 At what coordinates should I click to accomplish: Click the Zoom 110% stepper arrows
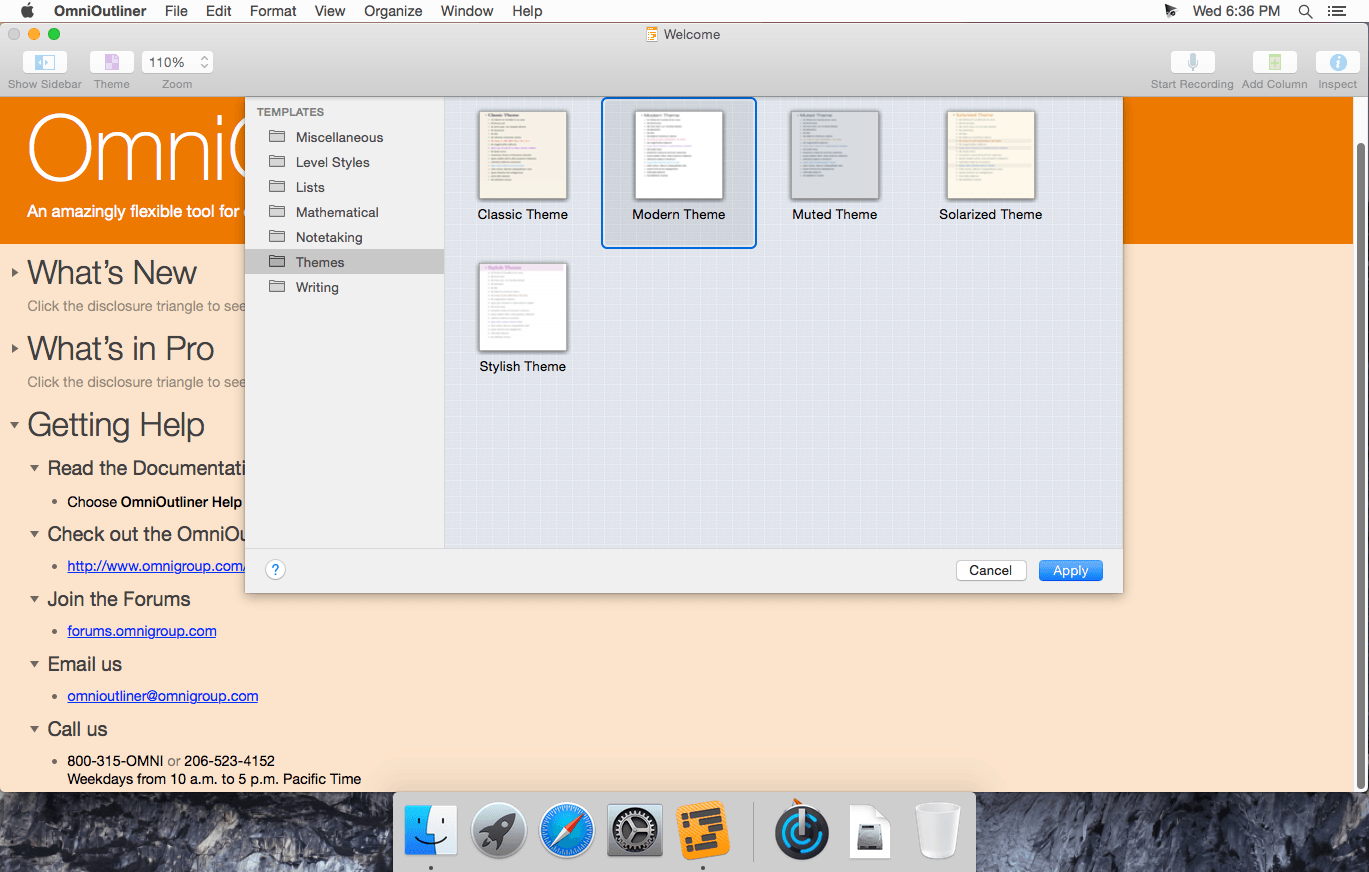[x=204, y=62]
